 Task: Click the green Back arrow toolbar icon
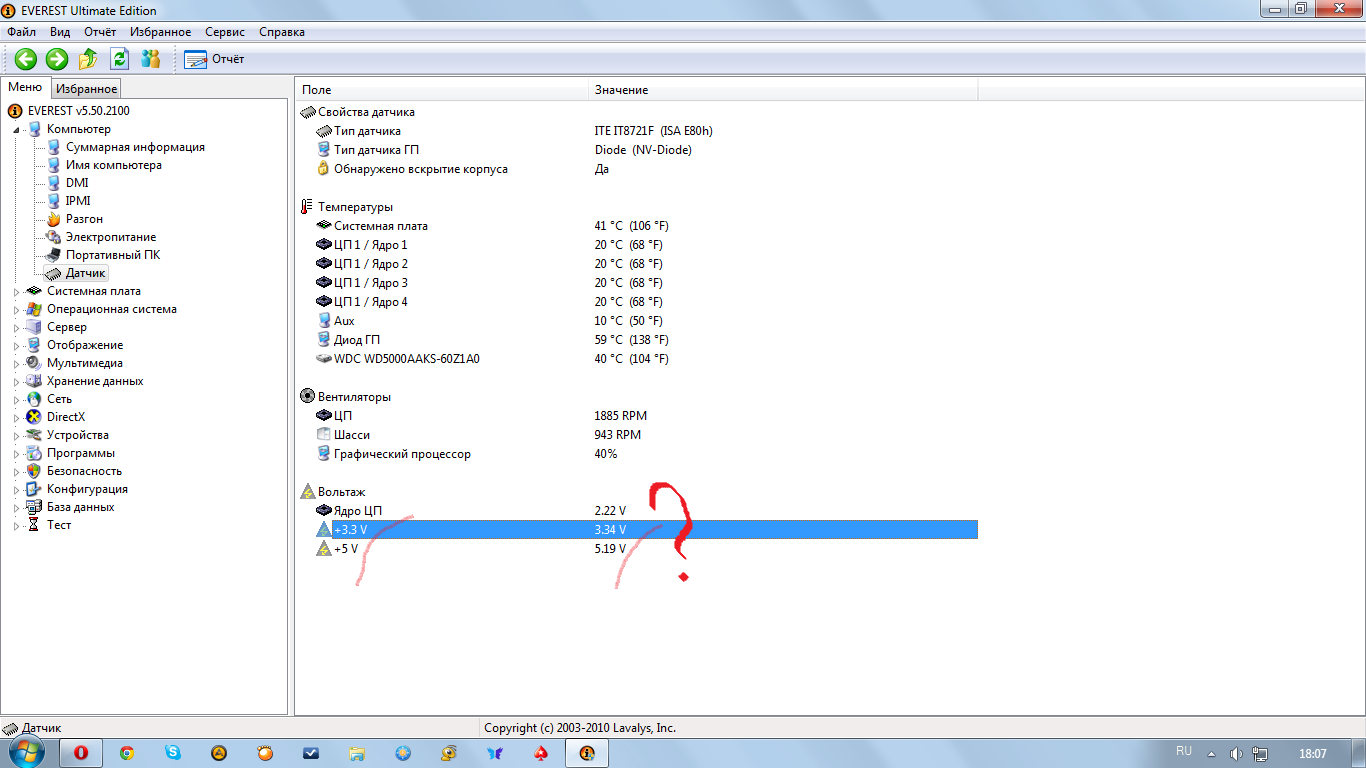26,59
